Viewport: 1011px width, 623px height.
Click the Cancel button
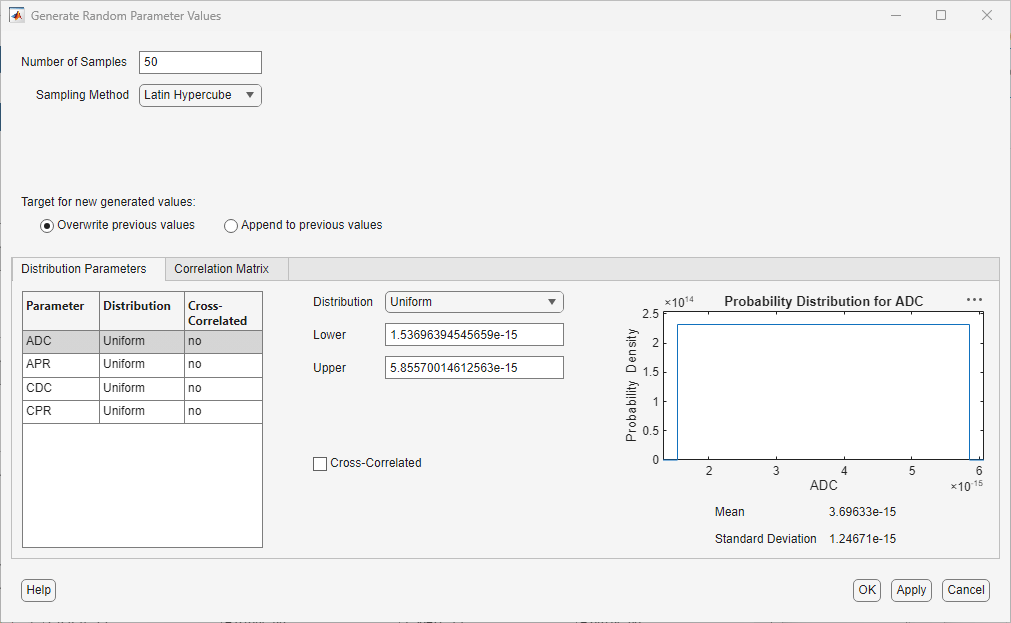965,590
